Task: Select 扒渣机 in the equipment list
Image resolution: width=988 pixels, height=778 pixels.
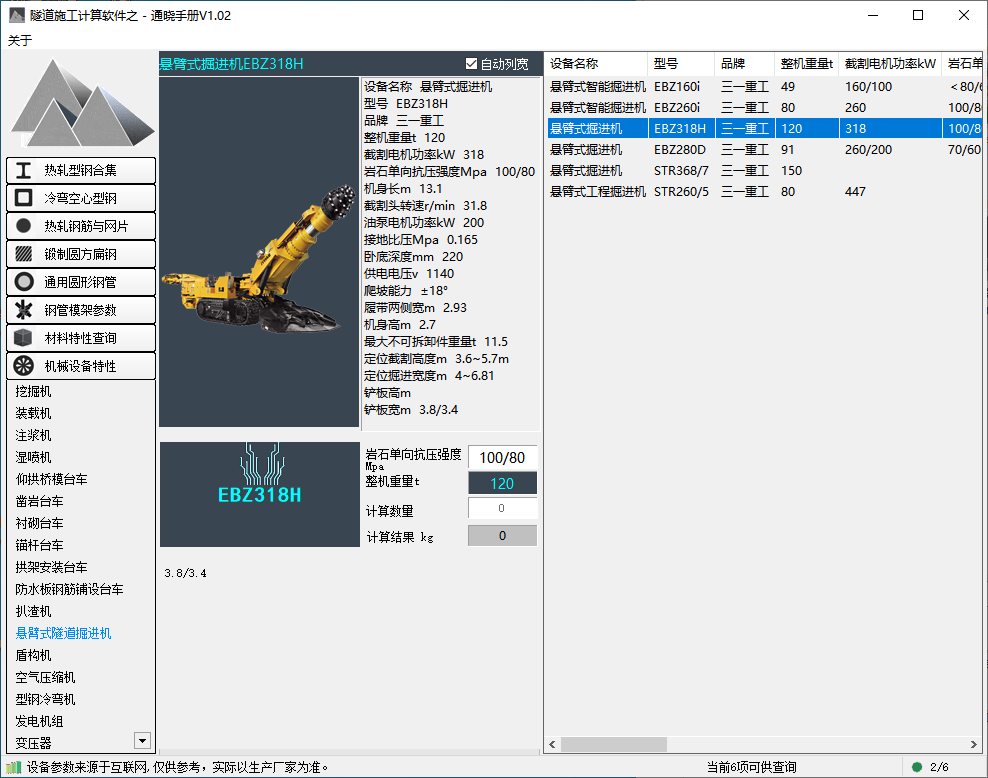Action: click(x=33, y=612)
